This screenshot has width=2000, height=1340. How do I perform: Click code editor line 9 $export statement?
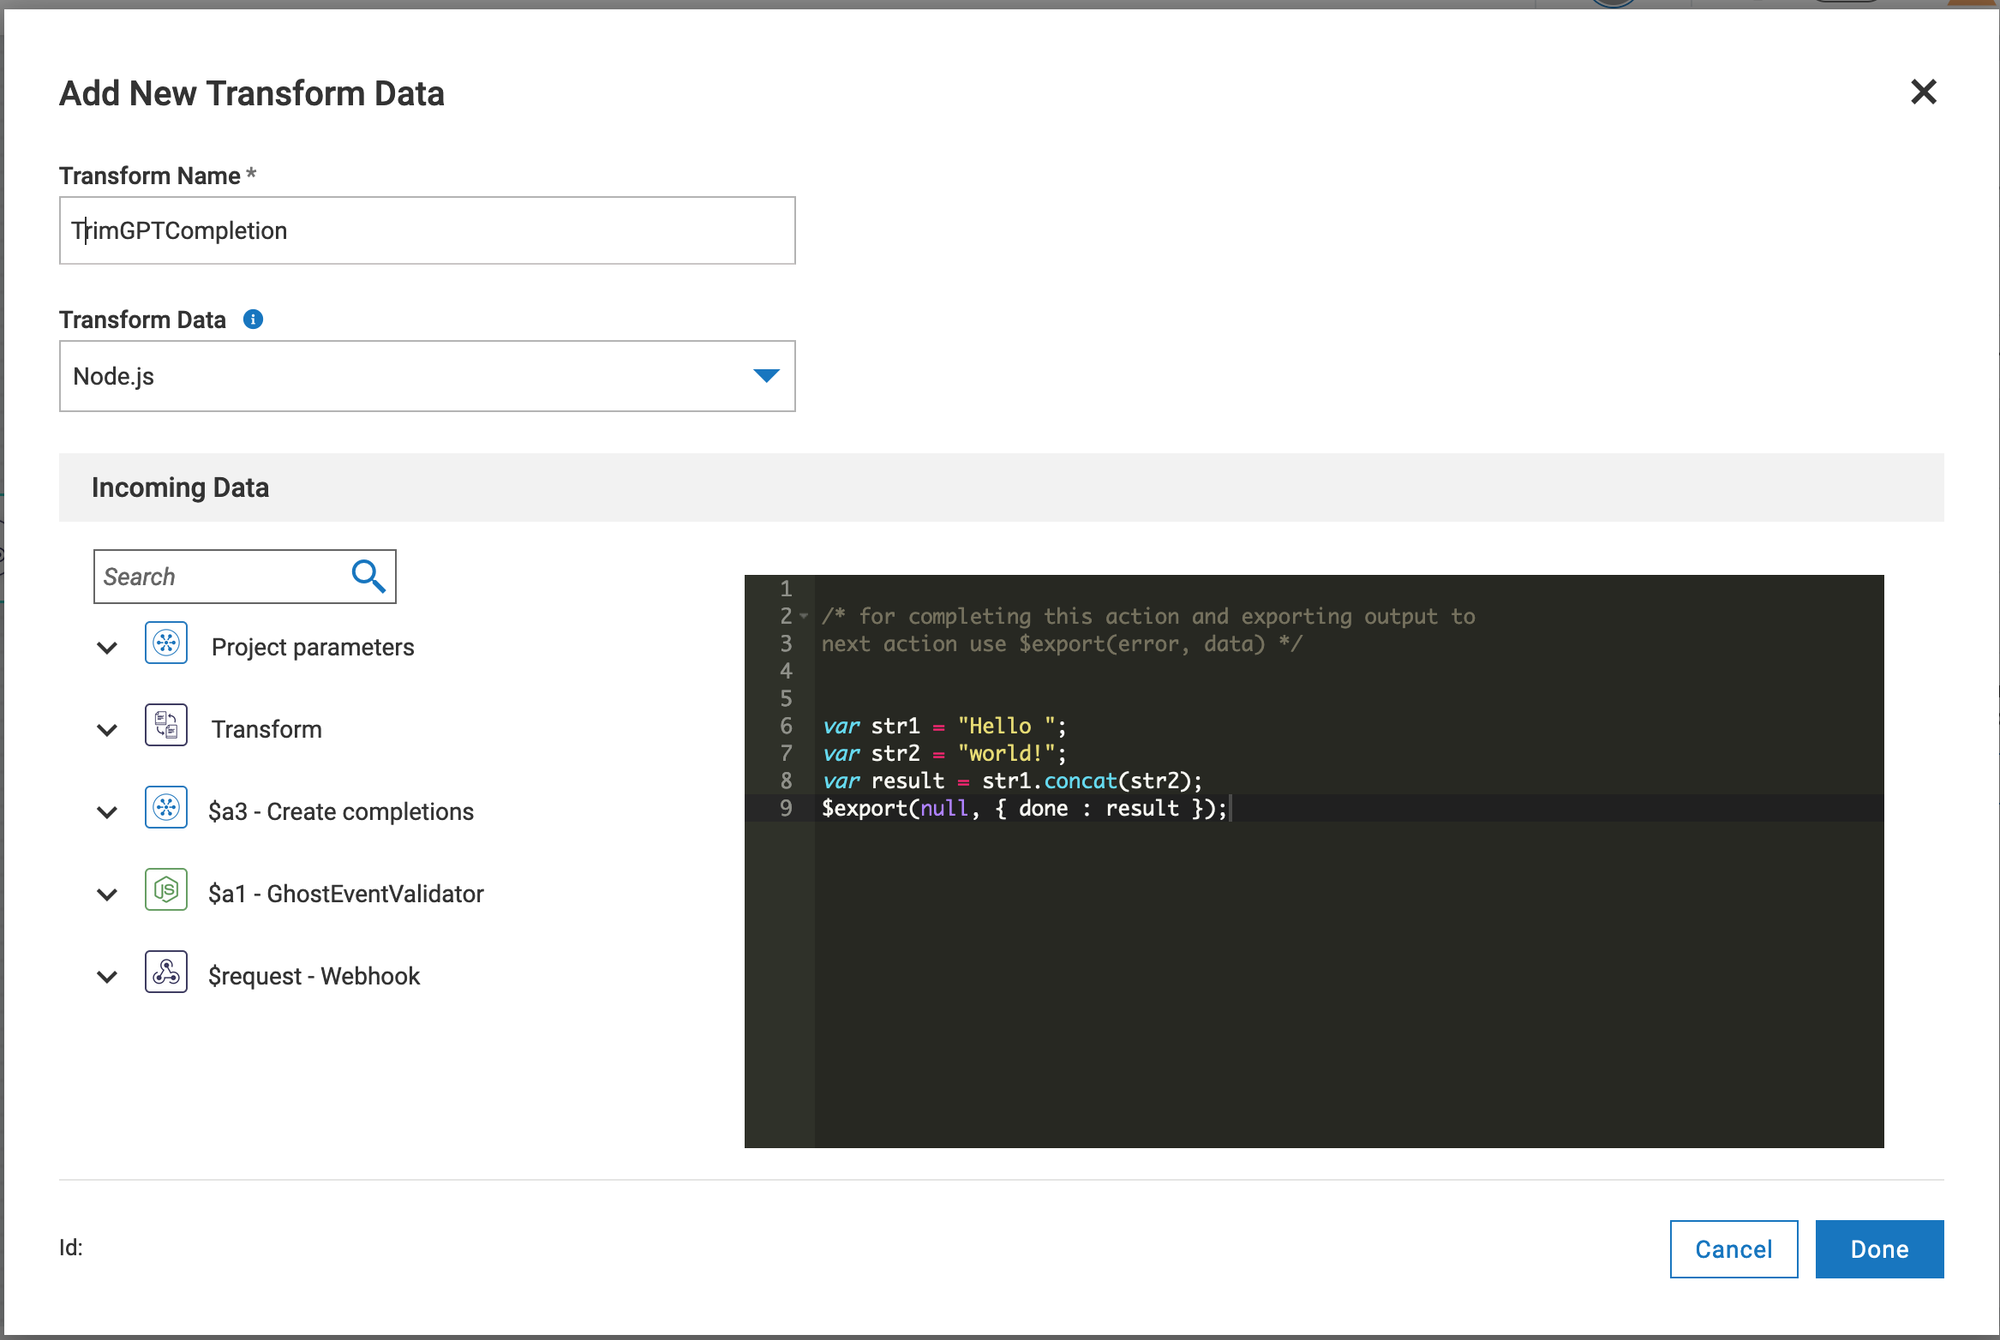1023,808
